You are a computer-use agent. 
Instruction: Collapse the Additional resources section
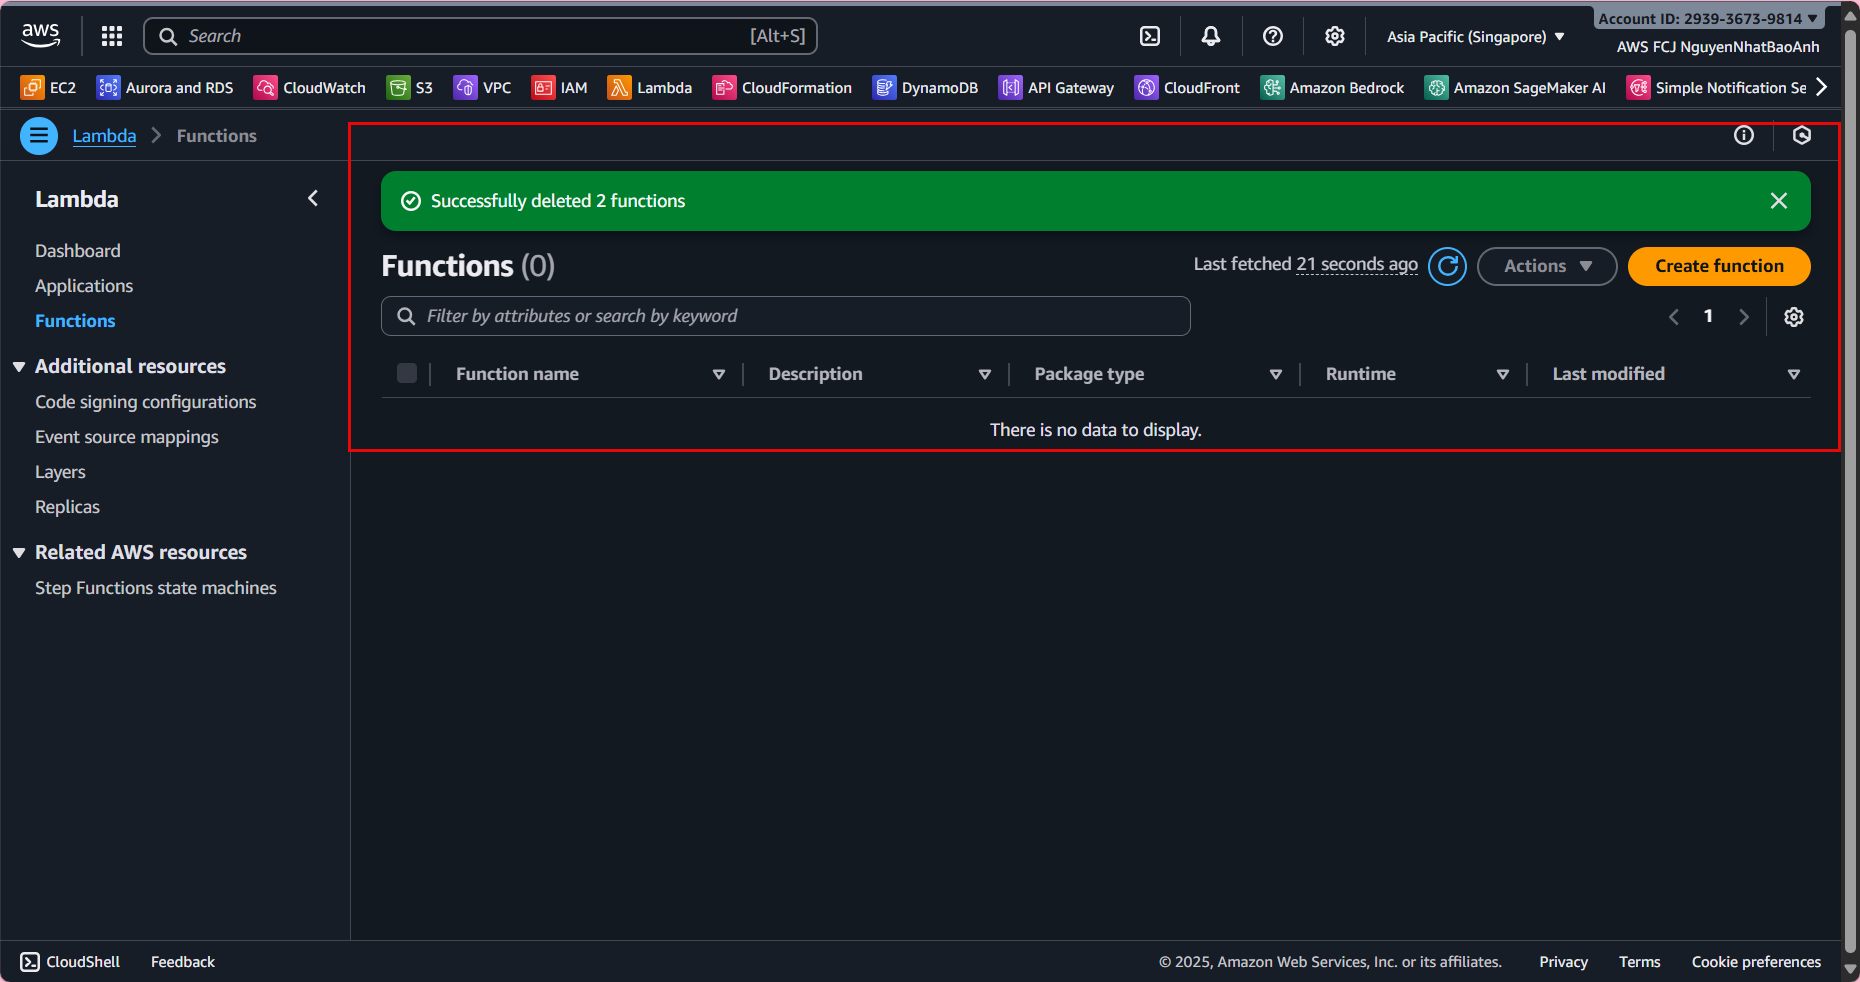point(19,367)
